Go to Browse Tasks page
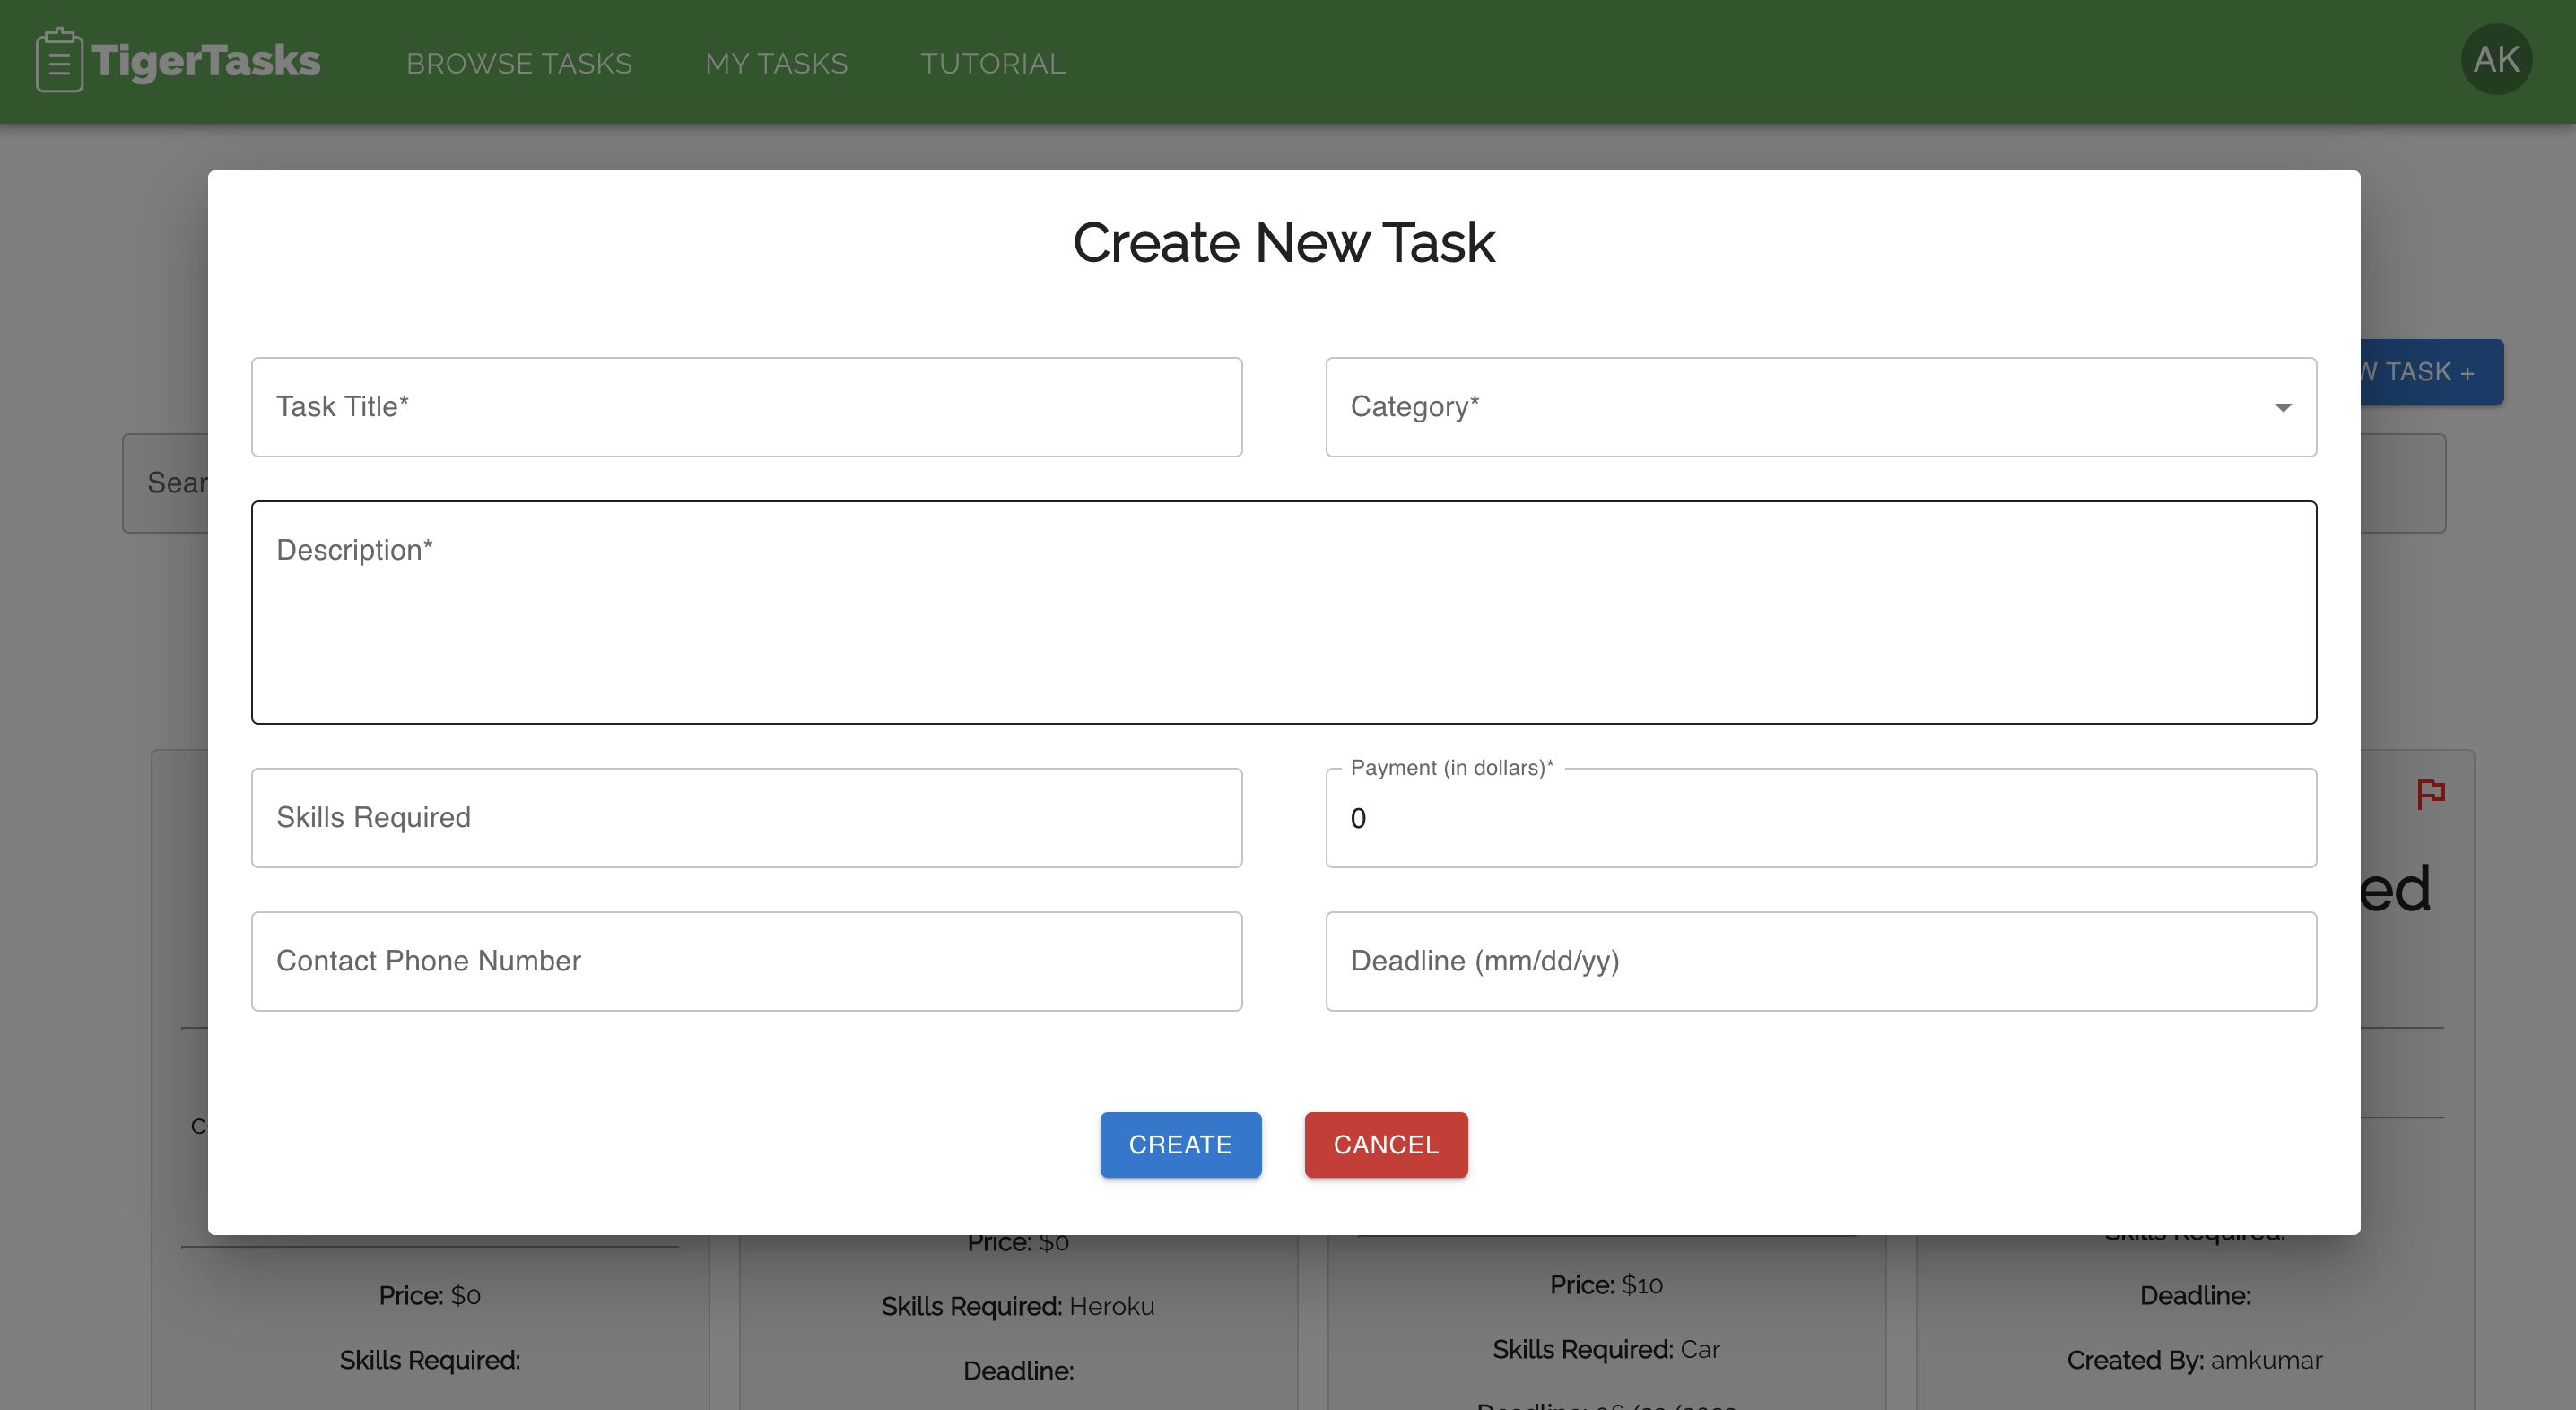 [x=519, y=63]
